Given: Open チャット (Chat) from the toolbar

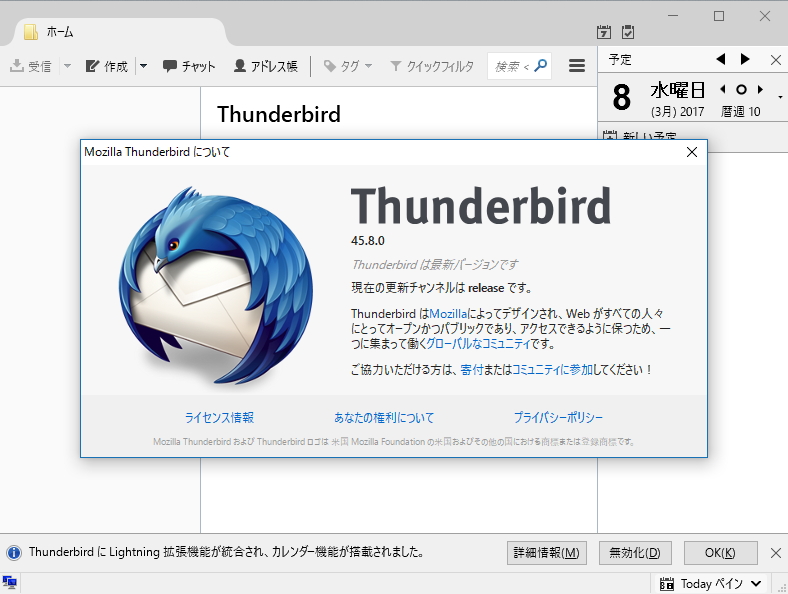Looking at the screenshot, I should (189, 66).
